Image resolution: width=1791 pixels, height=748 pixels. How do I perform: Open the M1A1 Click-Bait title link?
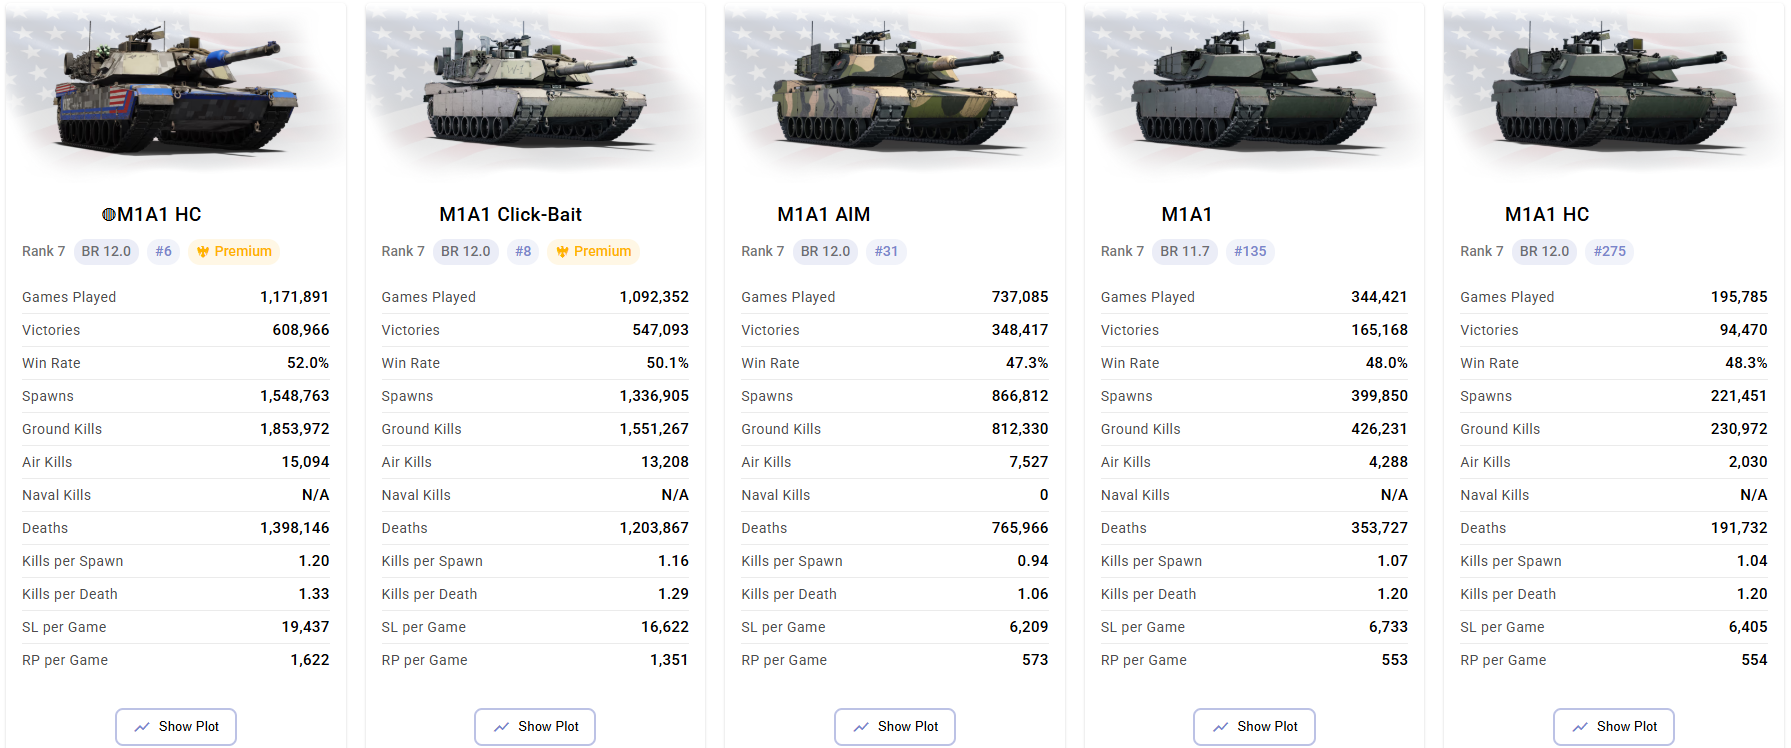[x=510, y=214]
